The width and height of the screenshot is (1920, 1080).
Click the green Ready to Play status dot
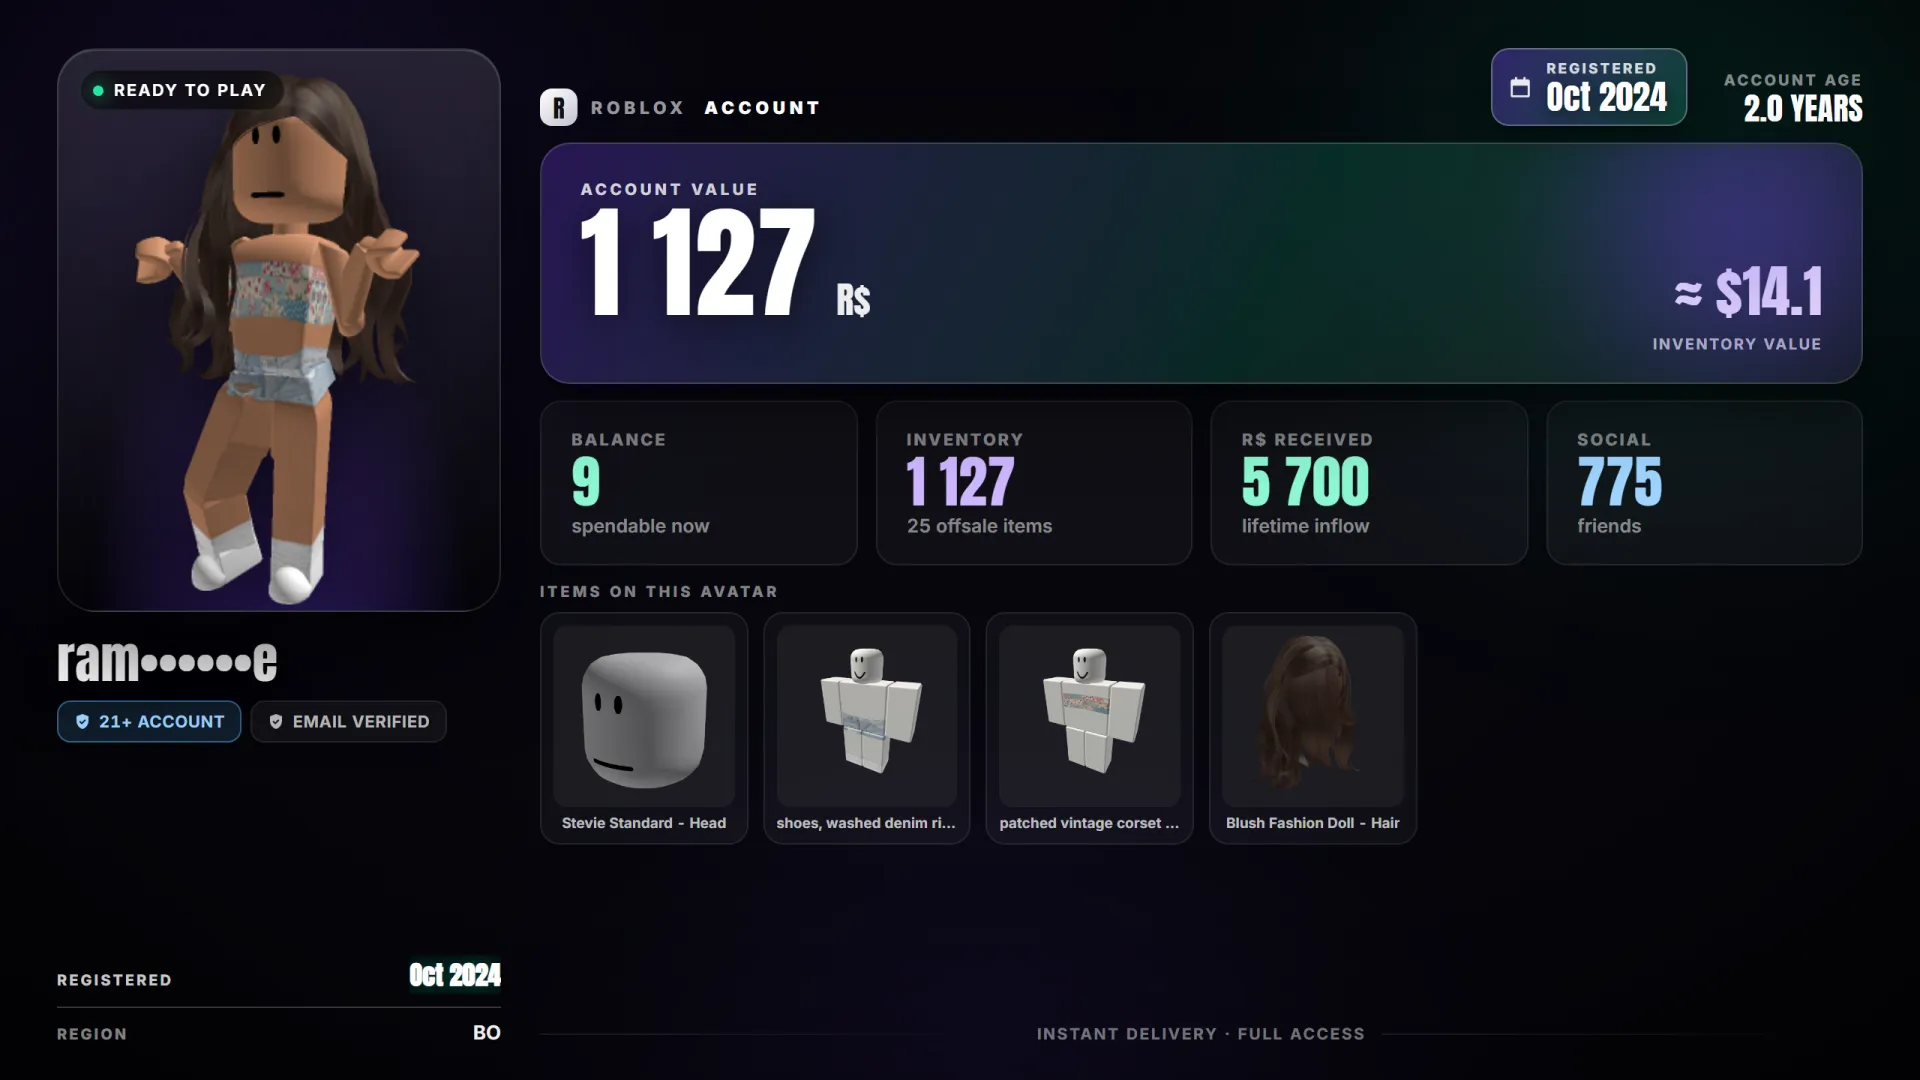point(98,90)
